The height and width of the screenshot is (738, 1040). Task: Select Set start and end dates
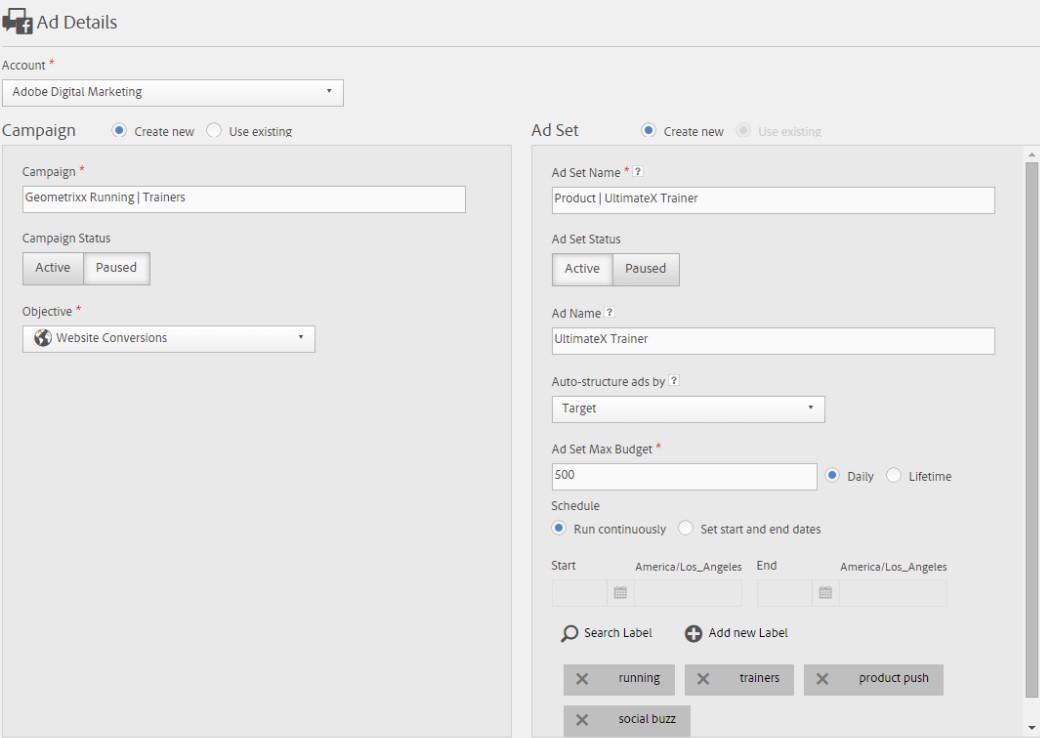click(685, 529)
